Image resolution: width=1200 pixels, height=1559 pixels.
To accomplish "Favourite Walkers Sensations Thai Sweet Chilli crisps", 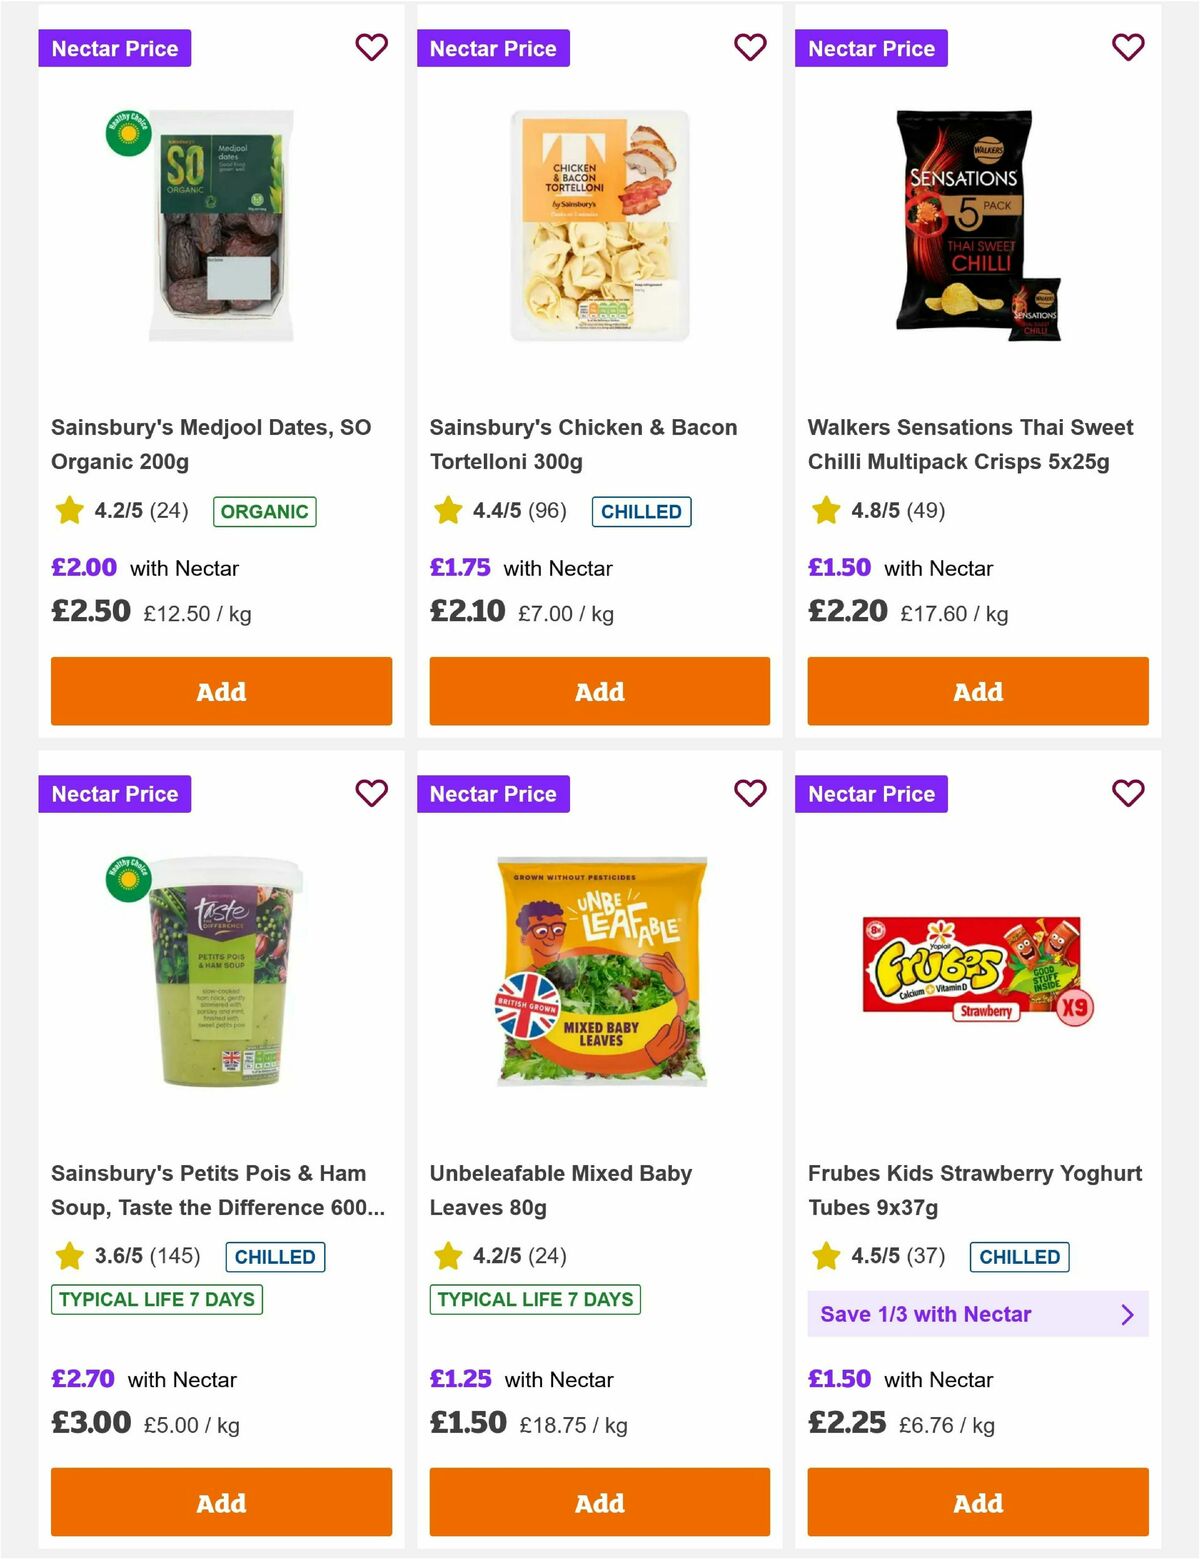I will click(x=1127, y=47).
